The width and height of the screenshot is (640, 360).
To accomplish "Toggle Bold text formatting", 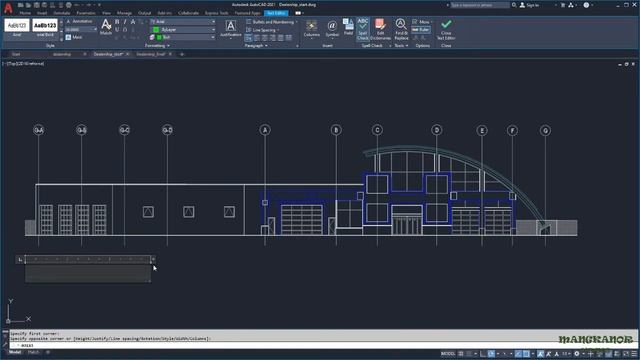I will 117,22.
